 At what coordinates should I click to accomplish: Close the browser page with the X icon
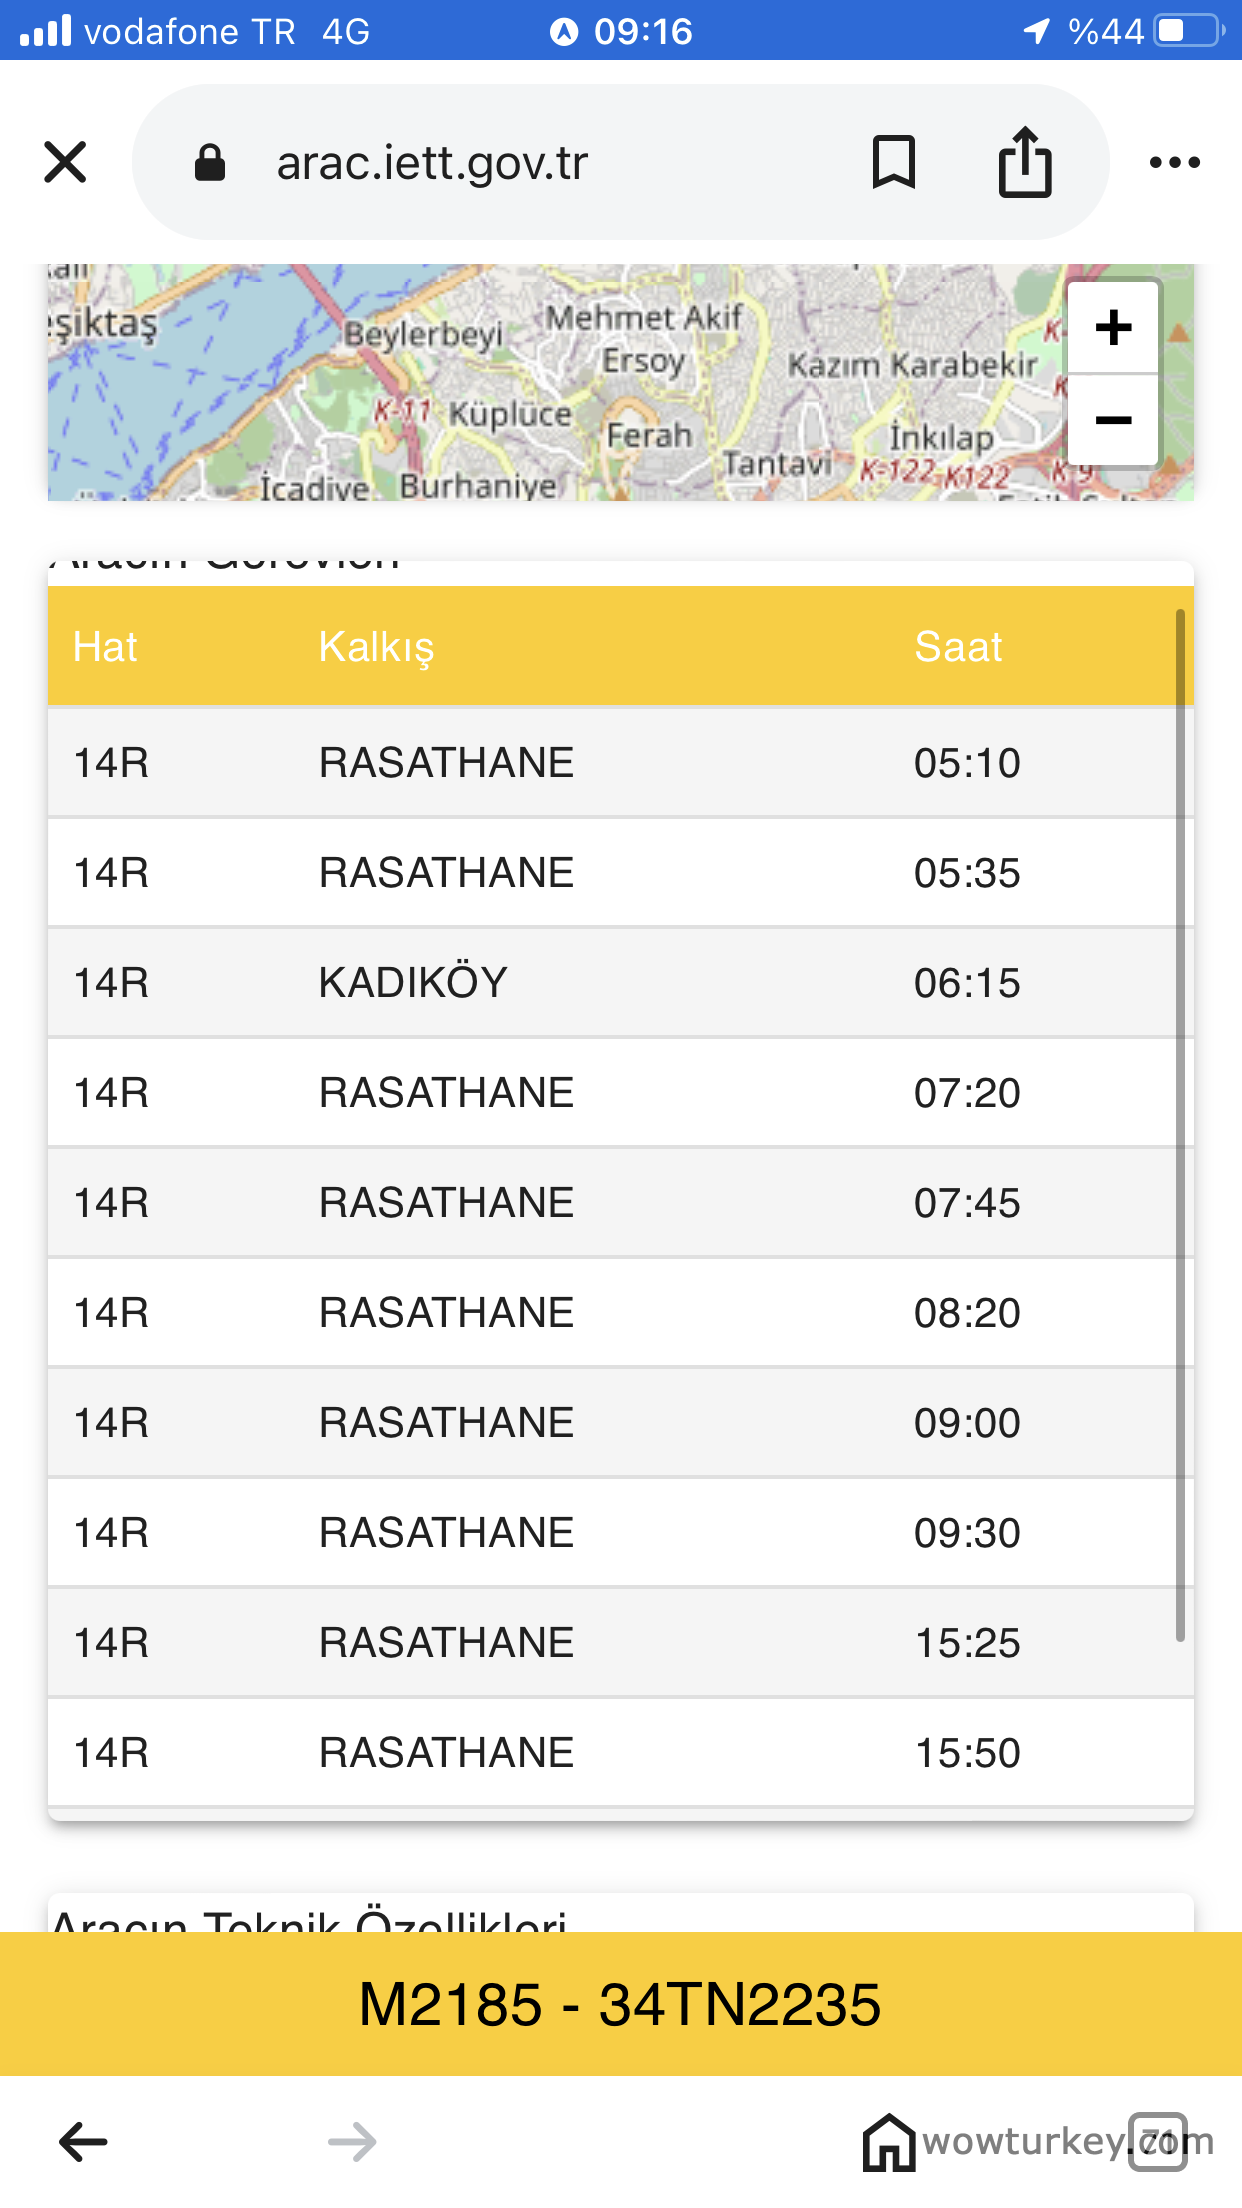tap(66, 162)
